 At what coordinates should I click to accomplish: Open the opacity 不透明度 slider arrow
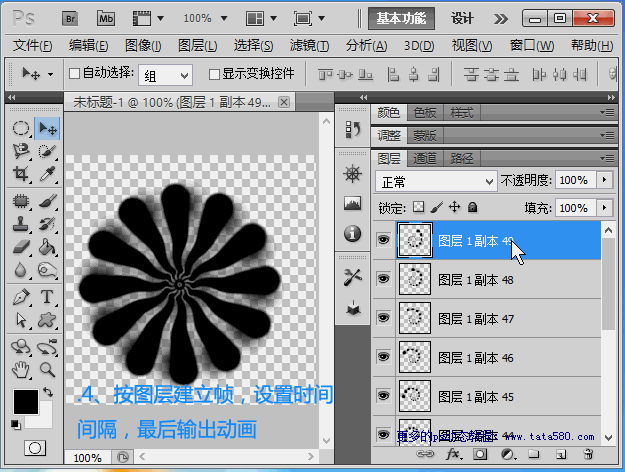click(x=604, y=180)
